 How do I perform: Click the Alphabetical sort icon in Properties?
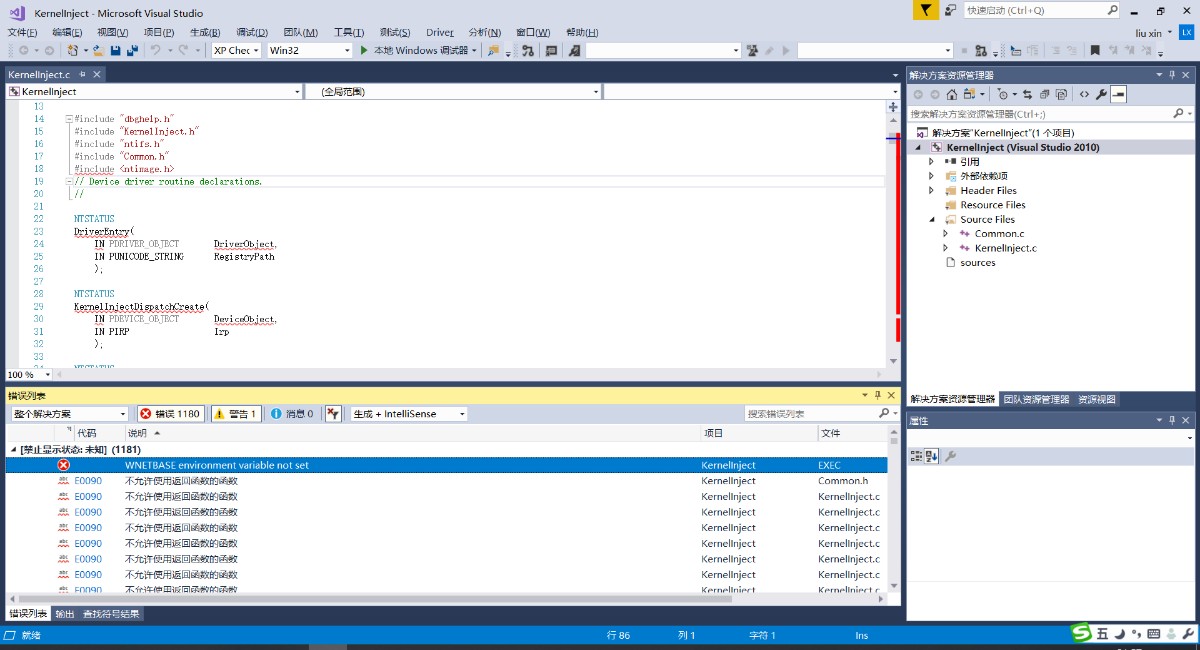point(932,456)
